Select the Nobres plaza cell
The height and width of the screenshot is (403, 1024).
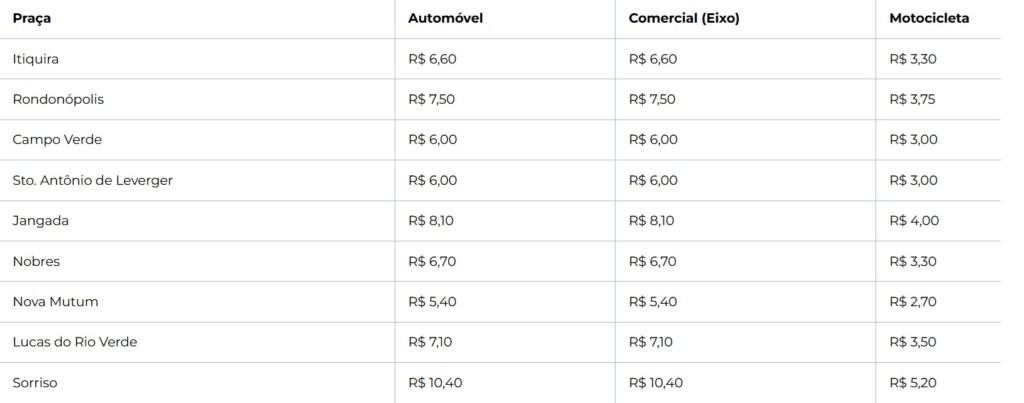coord(36,261)
